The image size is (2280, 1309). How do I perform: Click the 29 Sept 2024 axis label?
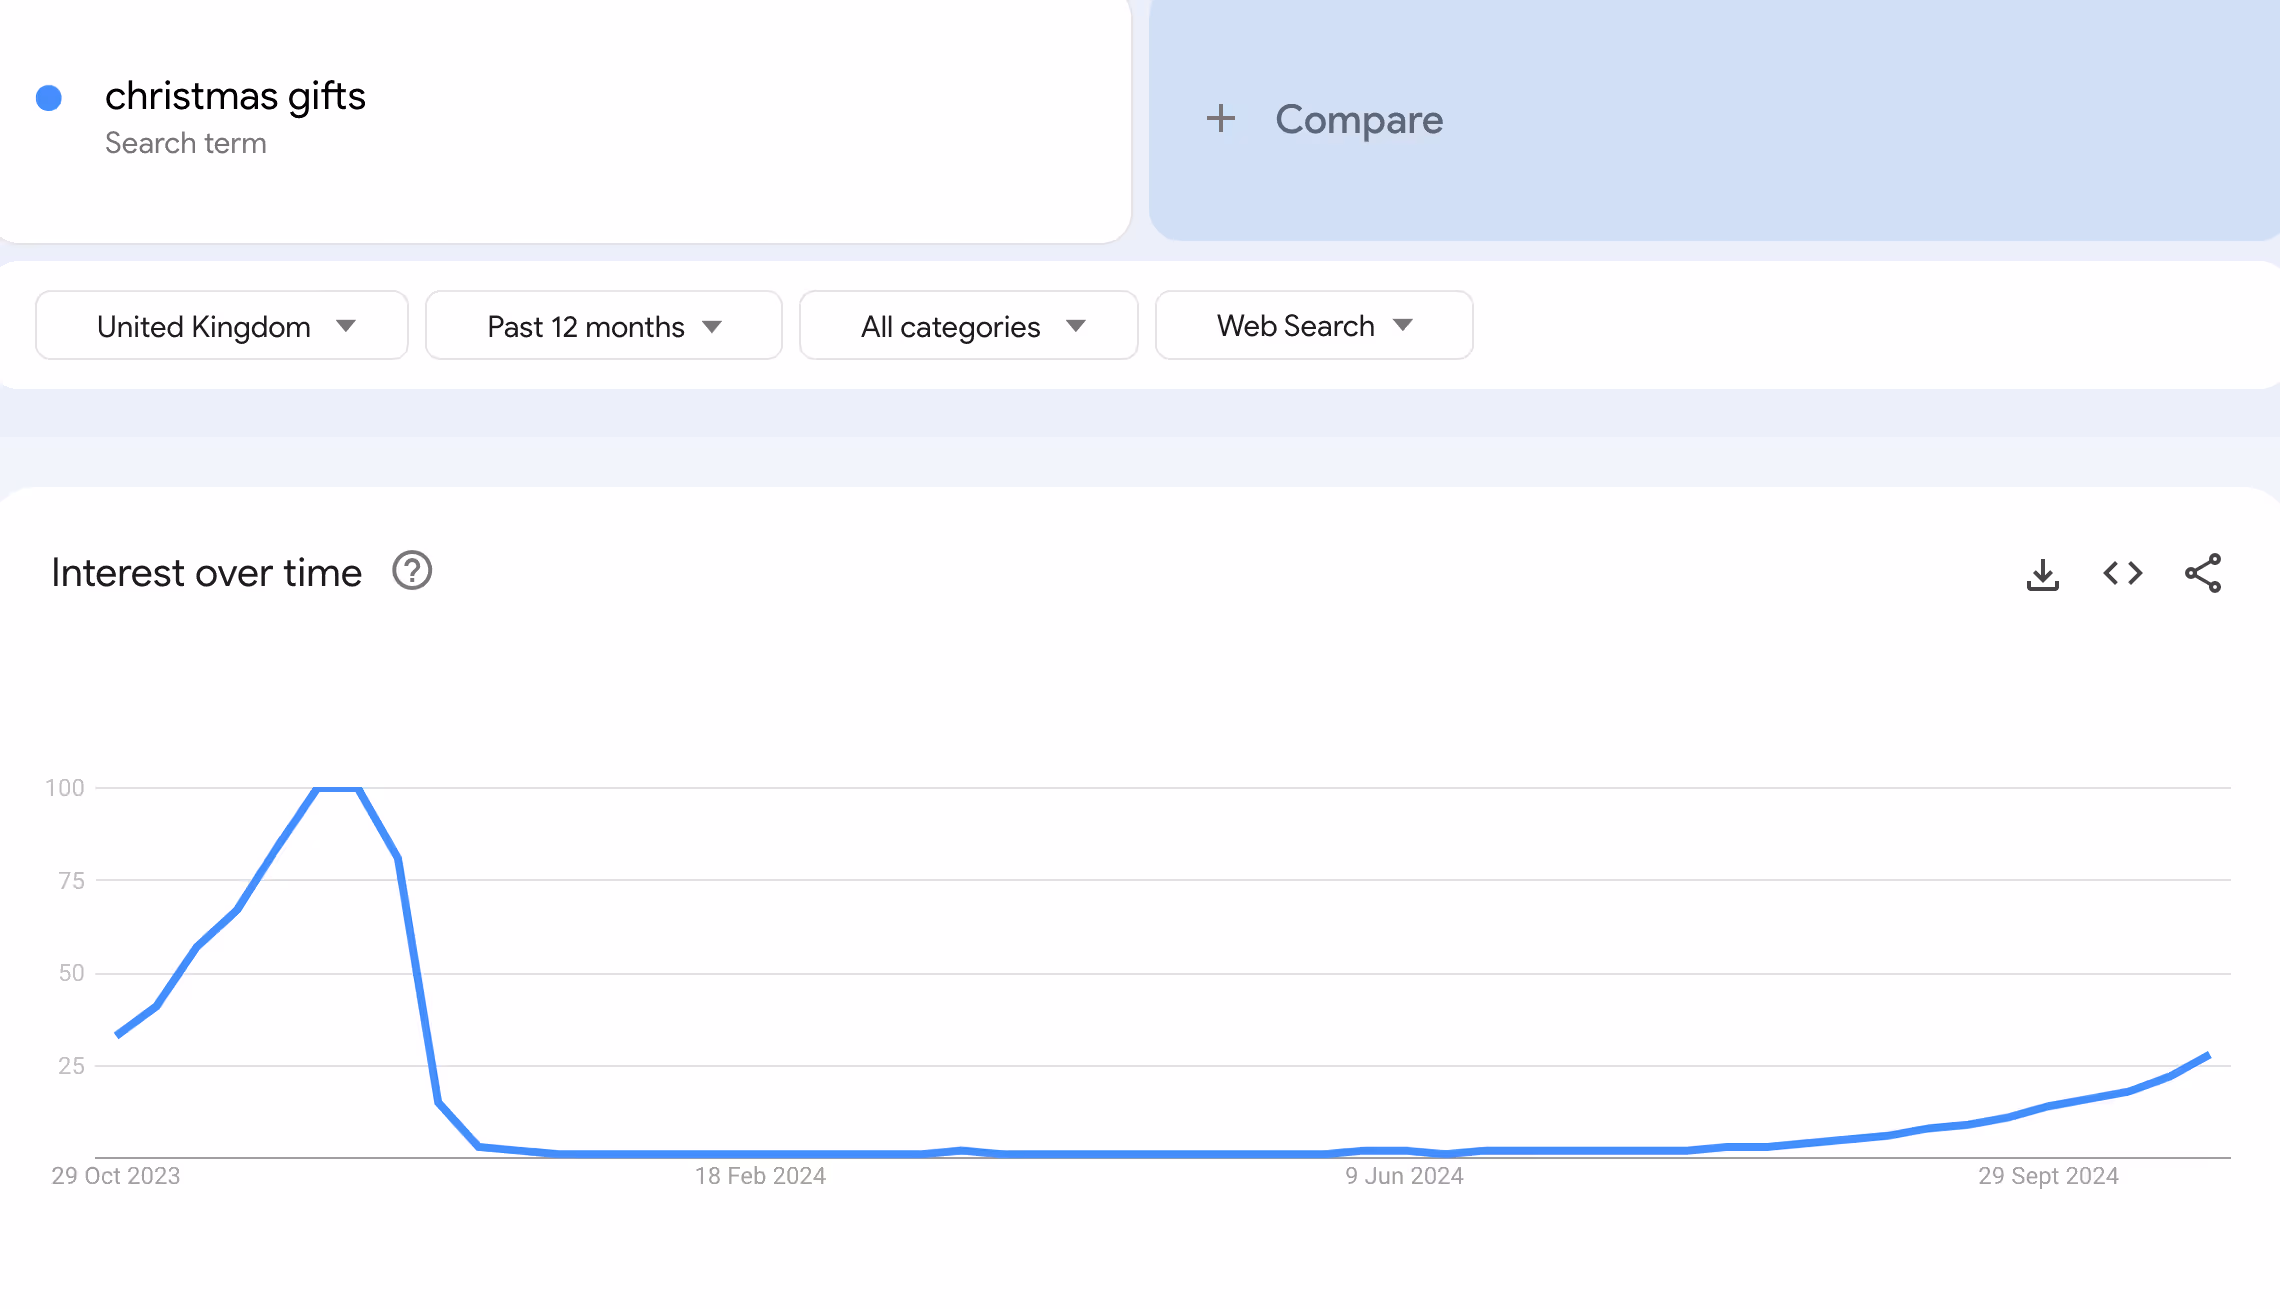click(x=2048, y=1176)
